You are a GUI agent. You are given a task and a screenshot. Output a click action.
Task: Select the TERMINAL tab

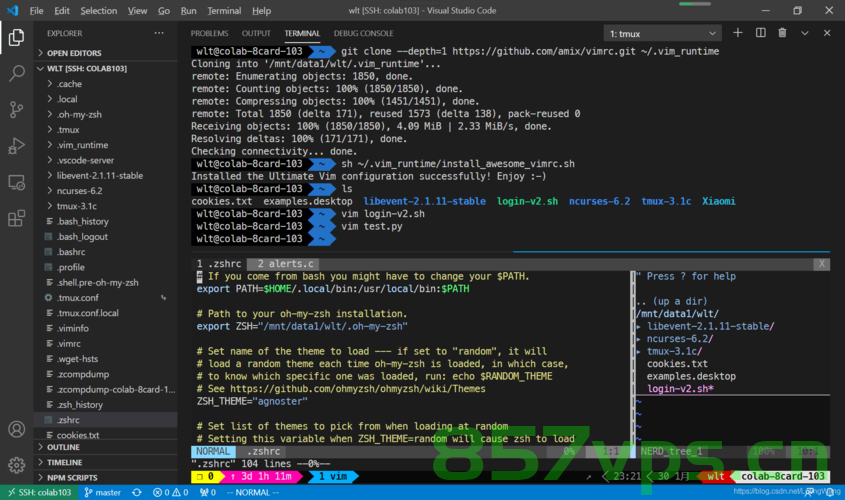302,33
